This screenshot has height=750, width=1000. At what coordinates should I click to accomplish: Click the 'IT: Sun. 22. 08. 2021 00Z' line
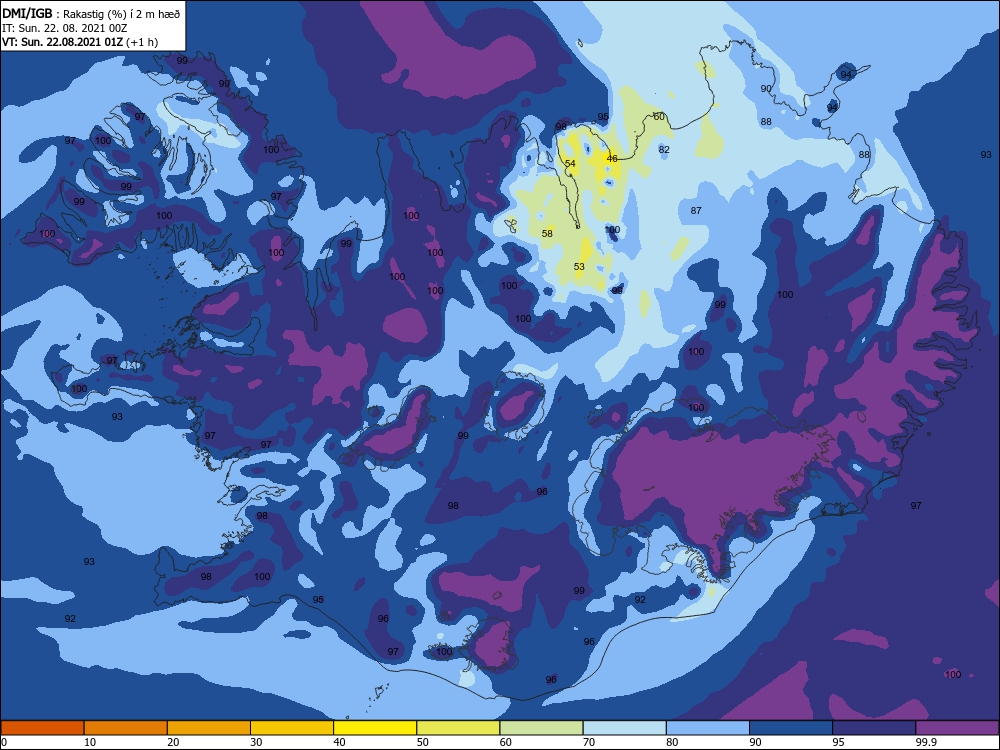(x=64, y=28)
